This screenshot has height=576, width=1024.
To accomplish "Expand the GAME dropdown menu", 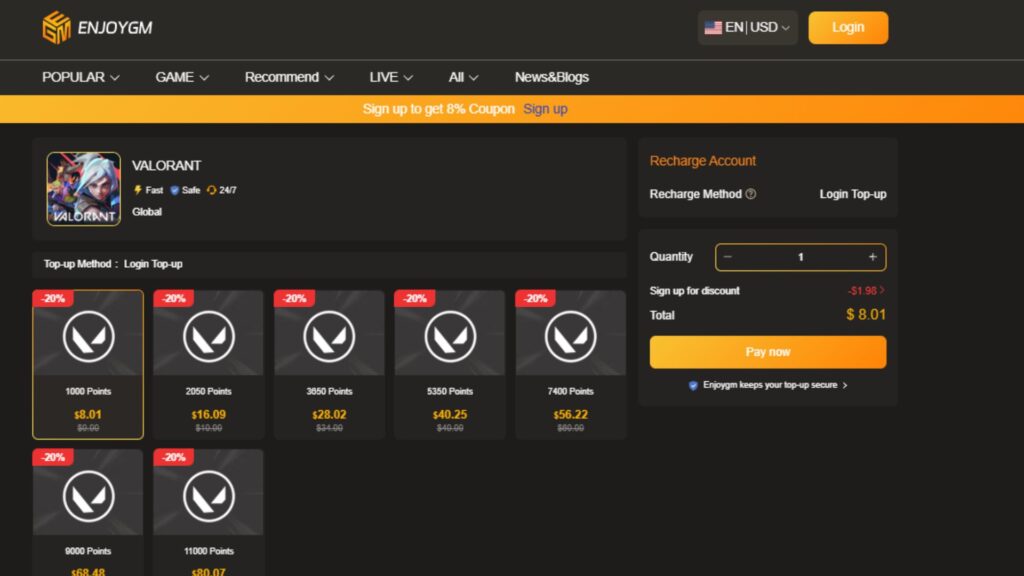I will tap(182, 77).
